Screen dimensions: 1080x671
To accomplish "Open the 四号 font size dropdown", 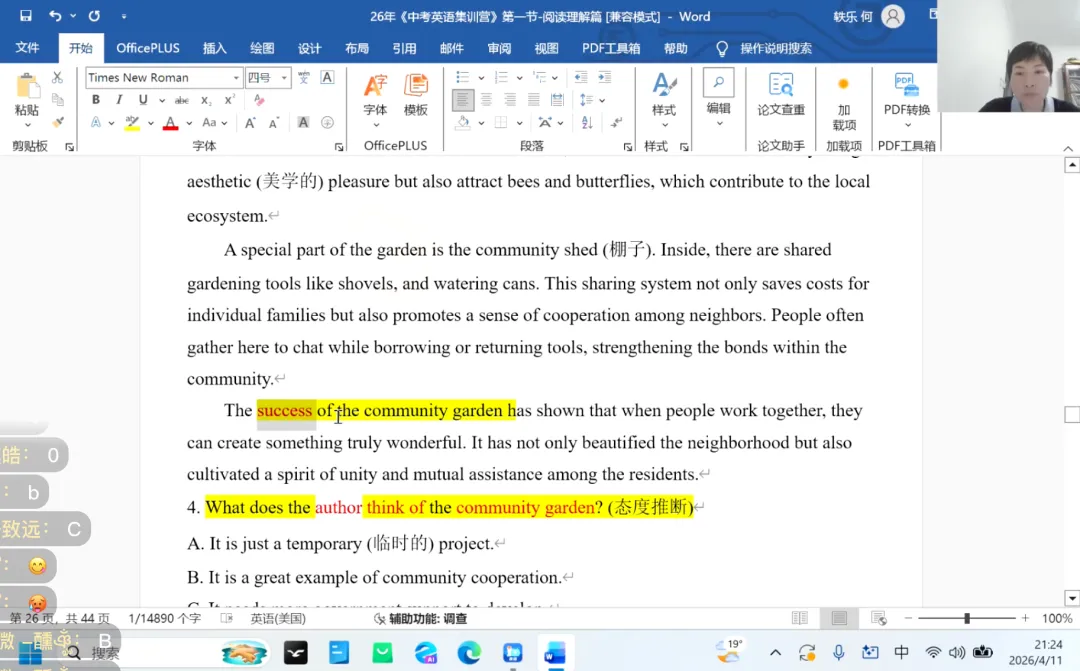I will coord(284,77).
